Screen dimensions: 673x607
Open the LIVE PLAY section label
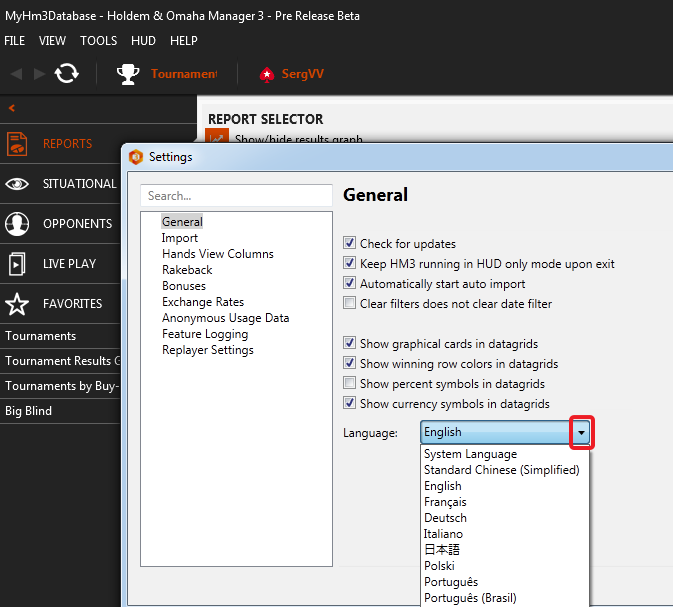pos(69,264)
